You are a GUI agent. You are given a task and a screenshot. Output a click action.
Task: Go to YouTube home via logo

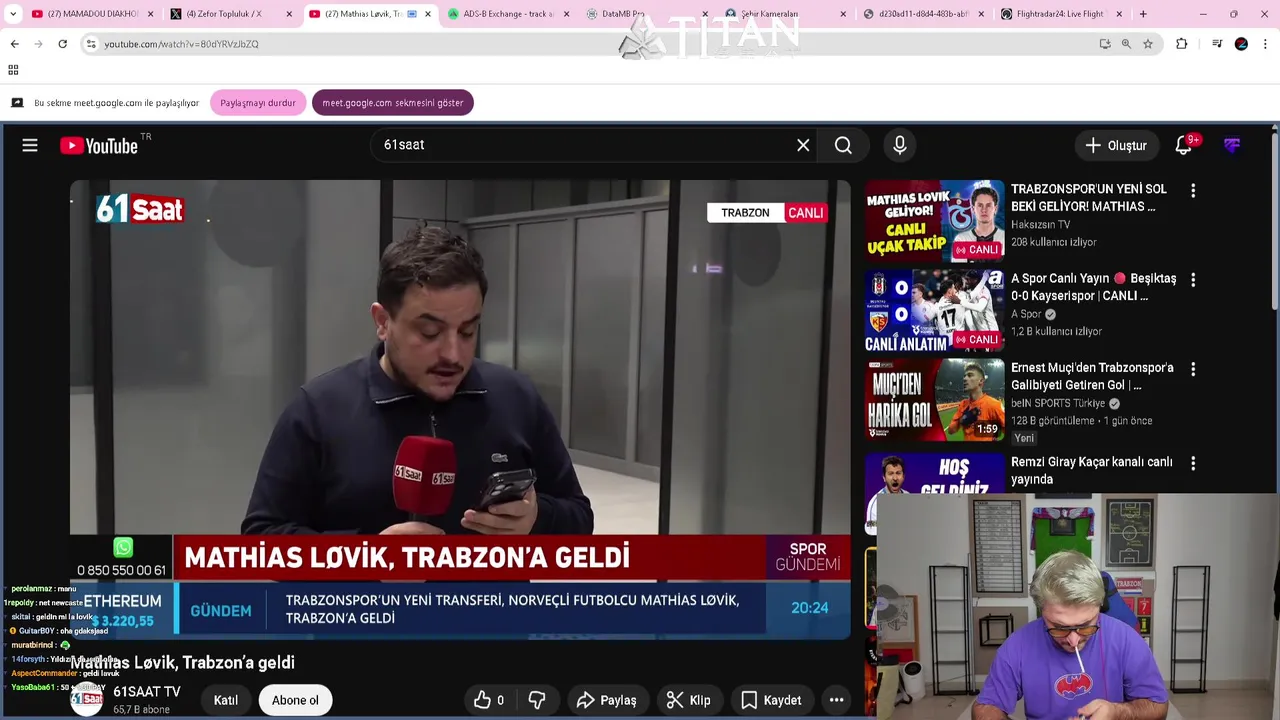(x=99, y=146)
